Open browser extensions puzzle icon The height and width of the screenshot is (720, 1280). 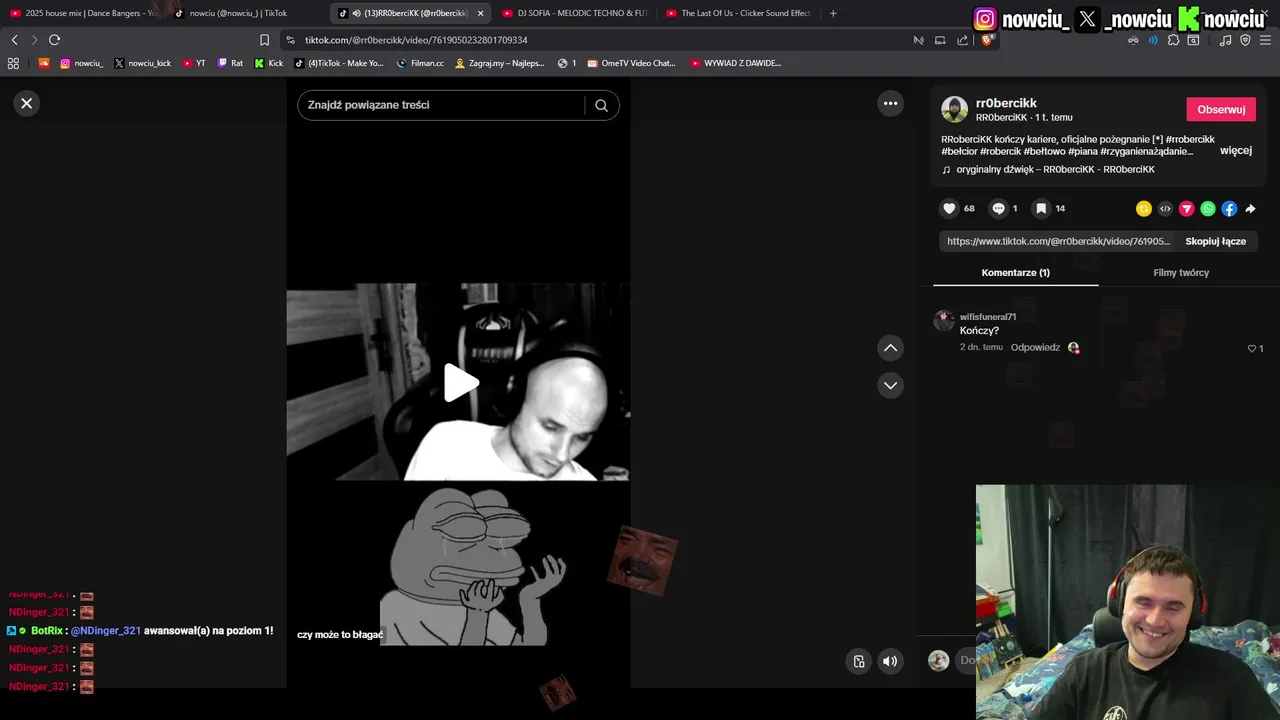coord(1173,40)
